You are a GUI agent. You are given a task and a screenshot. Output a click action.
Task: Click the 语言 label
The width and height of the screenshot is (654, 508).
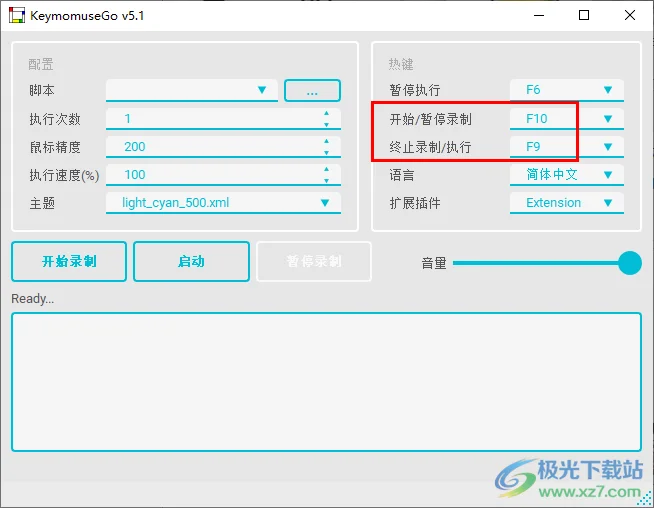(x=402, y=175)
